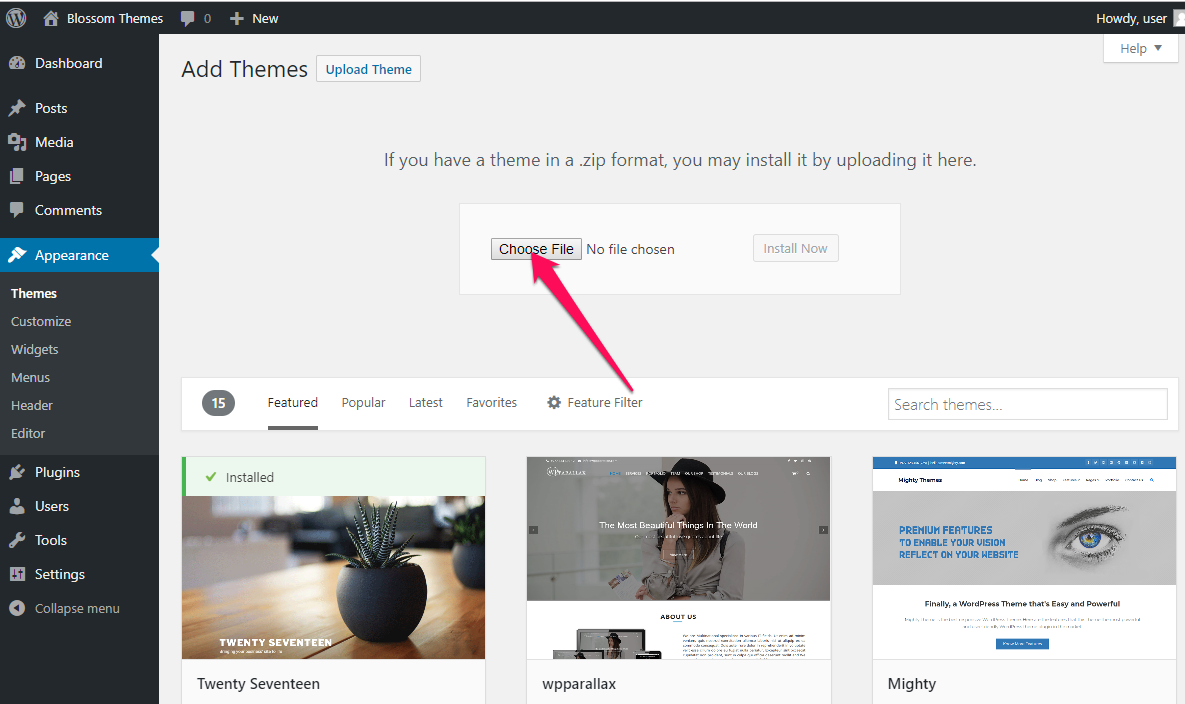Open the Mighty theme thumbnail
Viewport: 1185px width, 704px height.
(1024, 558)
